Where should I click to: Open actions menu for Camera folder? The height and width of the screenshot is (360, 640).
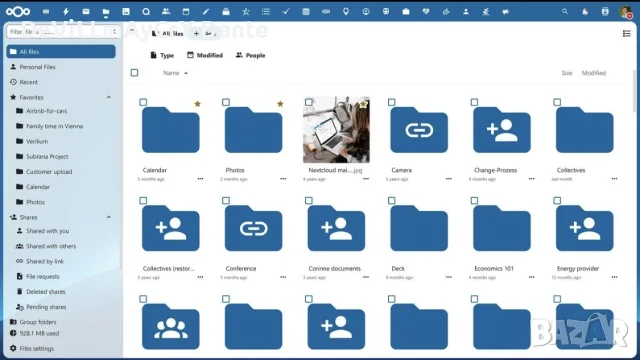click(449, 179)
